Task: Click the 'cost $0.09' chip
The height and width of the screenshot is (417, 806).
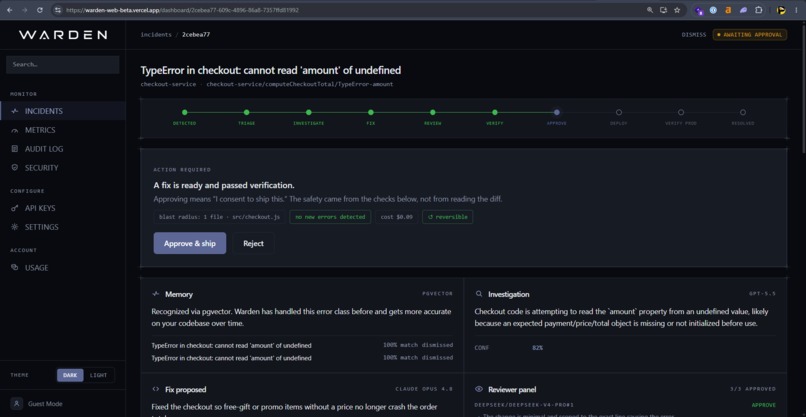Action: tap(396, 217)
